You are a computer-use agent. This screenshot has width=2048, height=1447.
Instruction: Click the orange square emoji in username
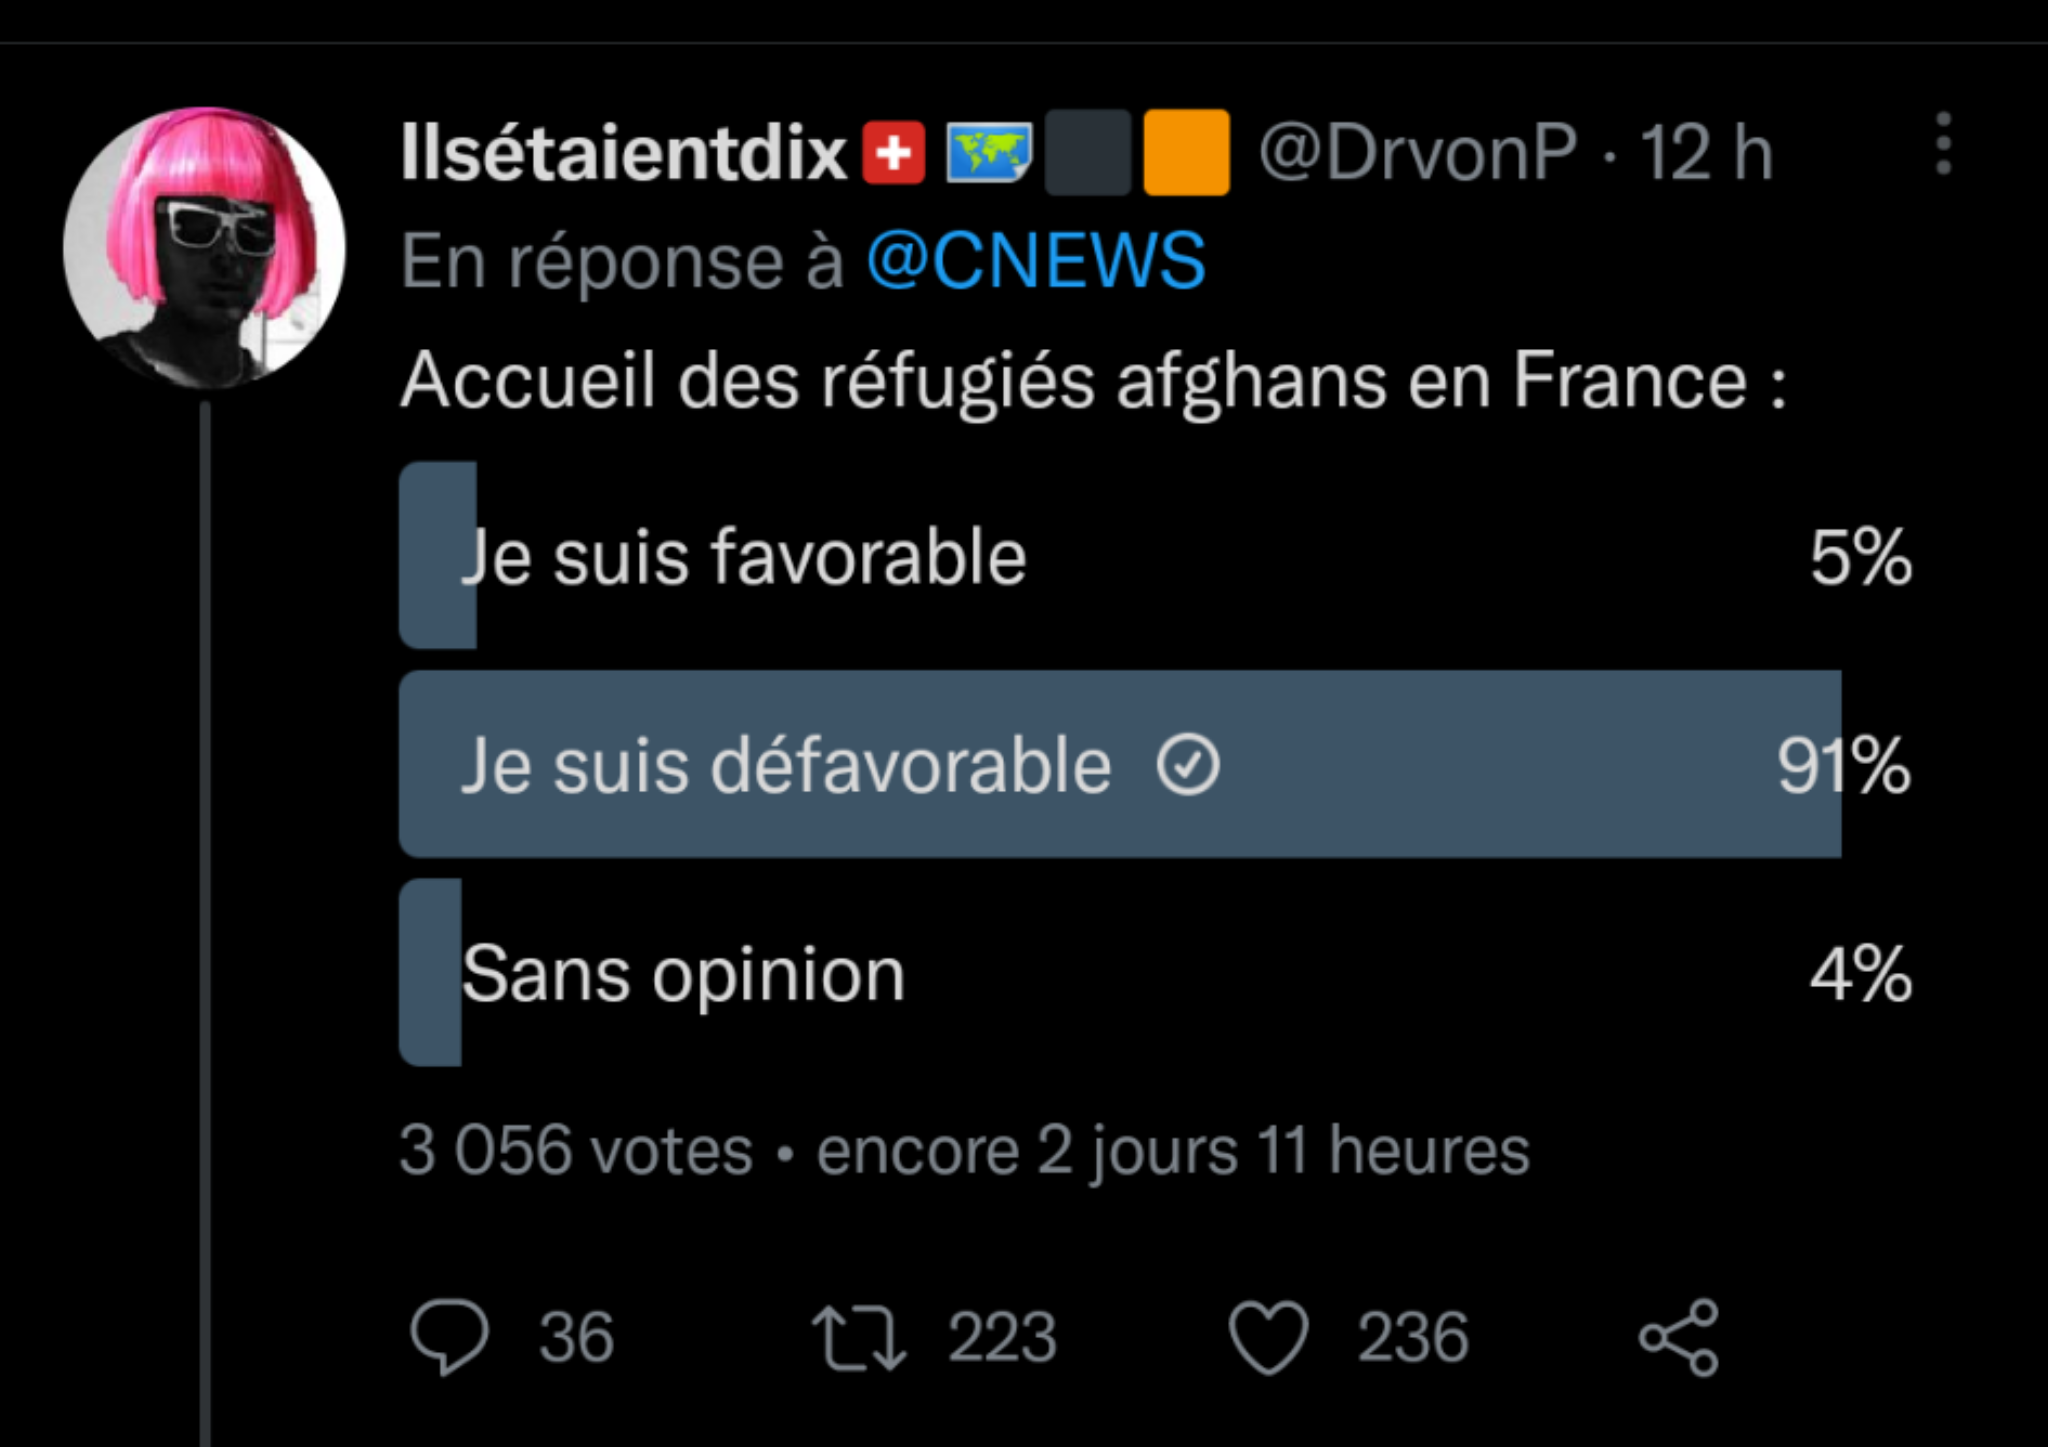[1186, 152]
